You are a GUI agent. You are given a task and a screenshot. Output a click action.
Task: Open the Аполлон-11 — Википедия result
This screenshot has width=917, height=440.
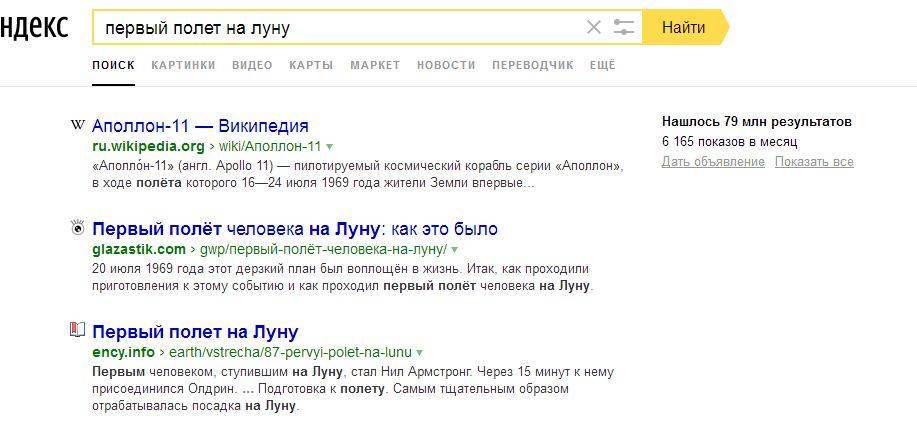click(200, 126)
